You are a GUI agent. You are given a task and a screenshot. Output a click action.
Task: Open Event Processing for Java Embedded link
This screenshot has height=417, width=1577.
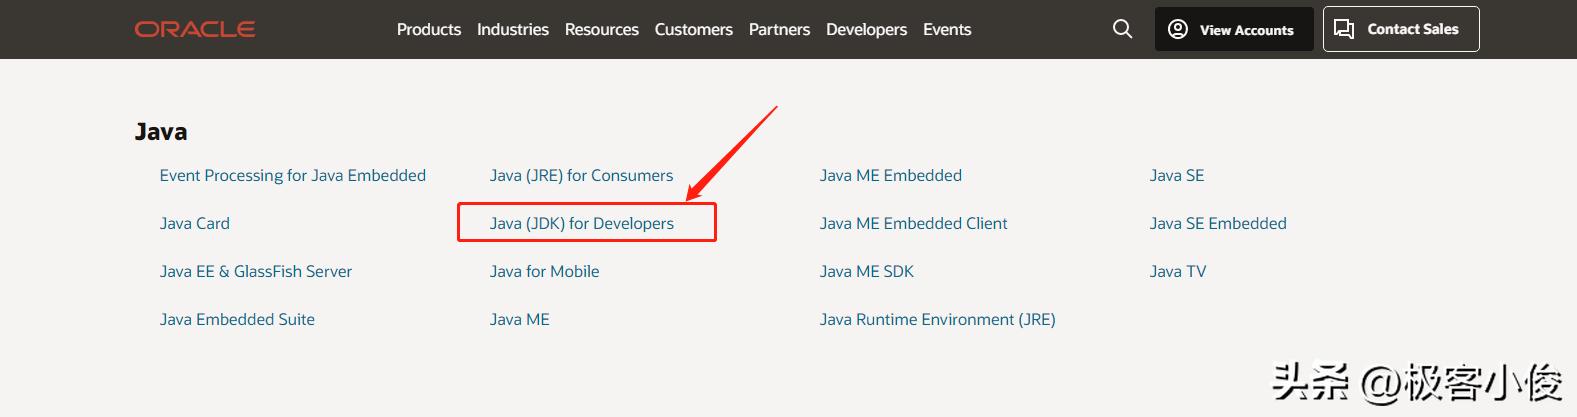pyautogui.click(x=293, y=175)
